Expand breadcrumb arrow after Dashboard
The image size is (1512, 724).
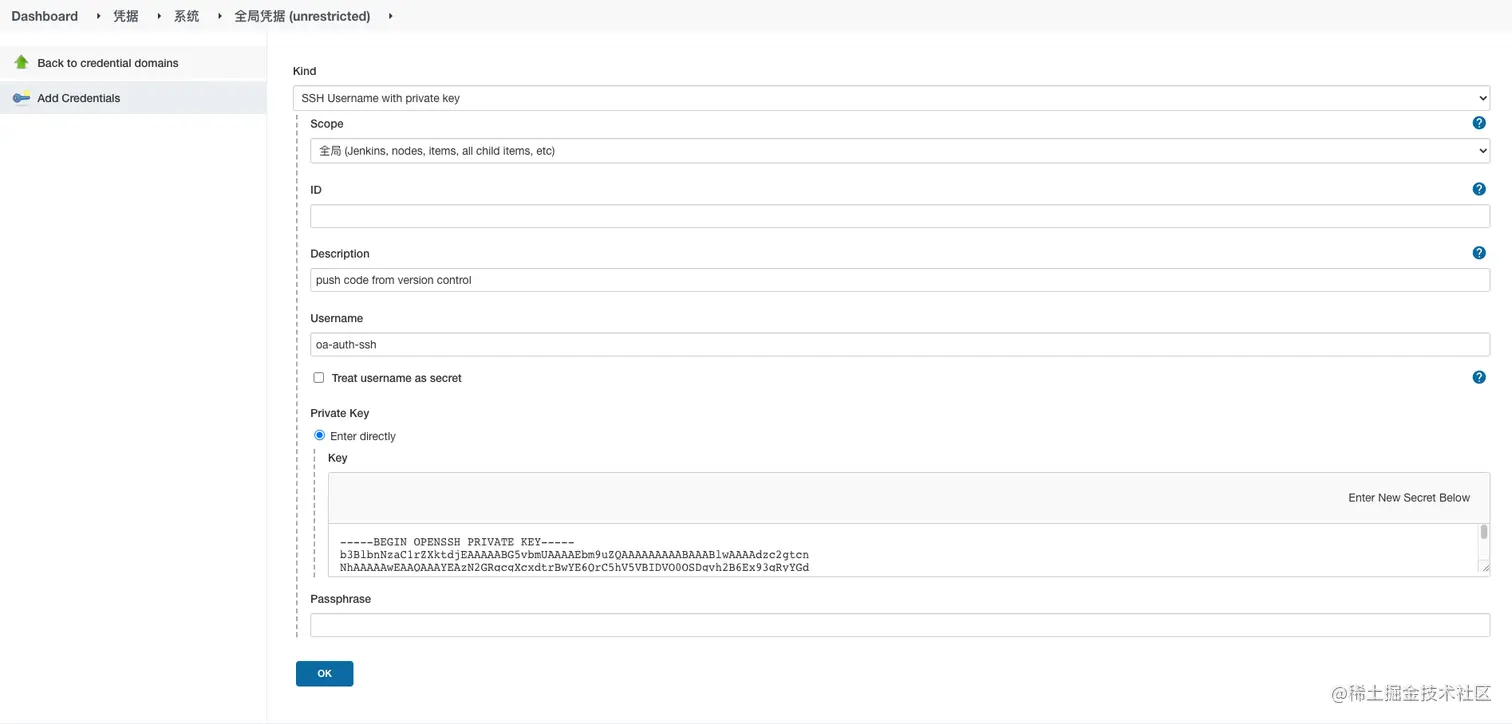(x=98, y=16)
